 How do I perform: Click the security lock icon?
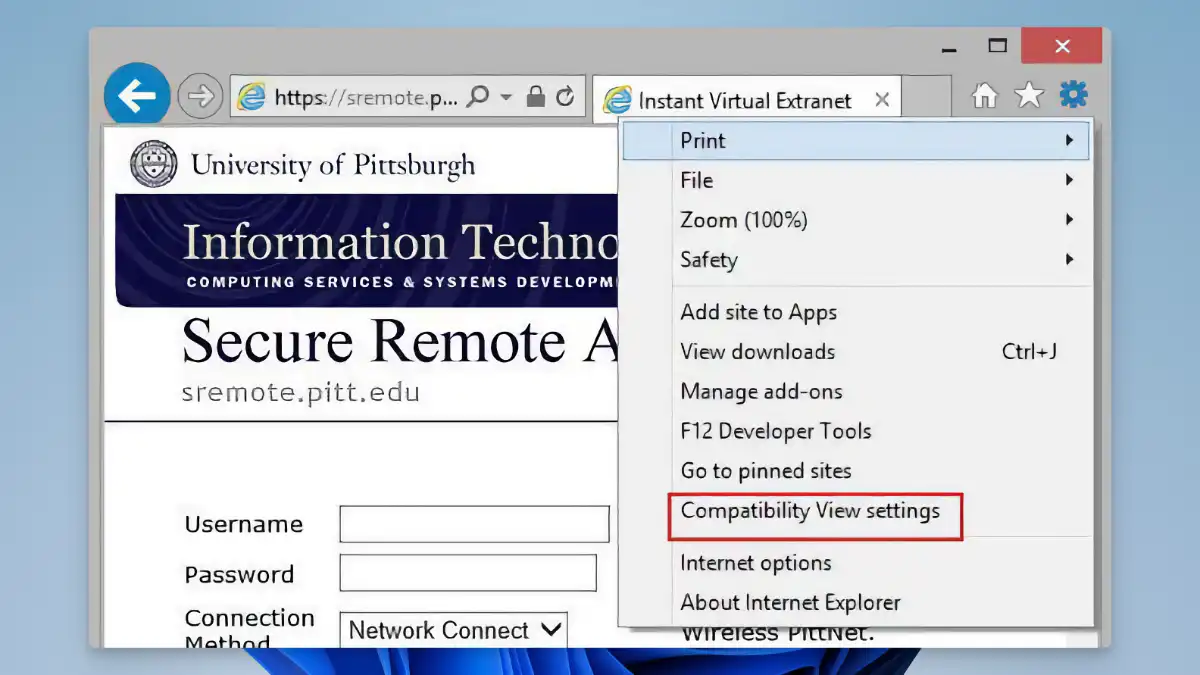[536, 95]
